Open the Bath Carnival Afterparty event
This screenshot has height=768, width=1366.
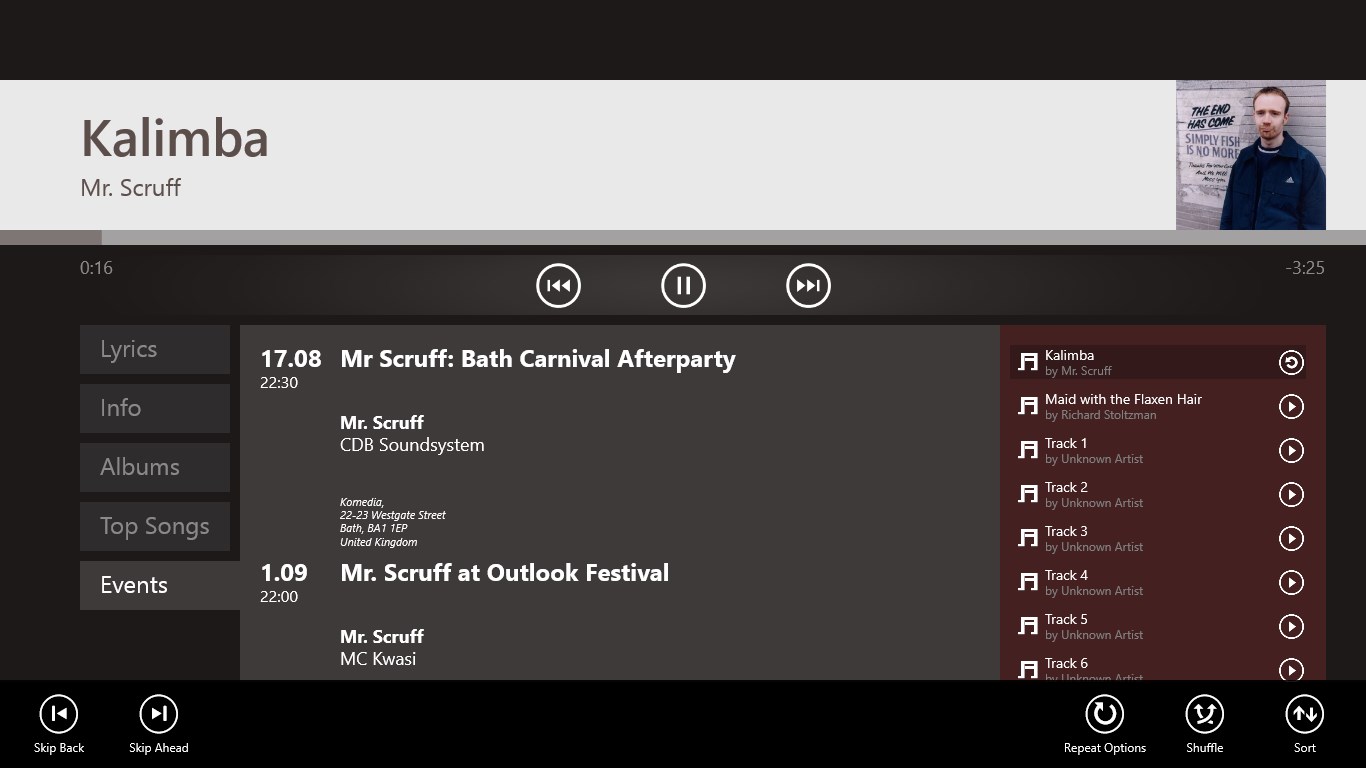[x=538, y=359]
